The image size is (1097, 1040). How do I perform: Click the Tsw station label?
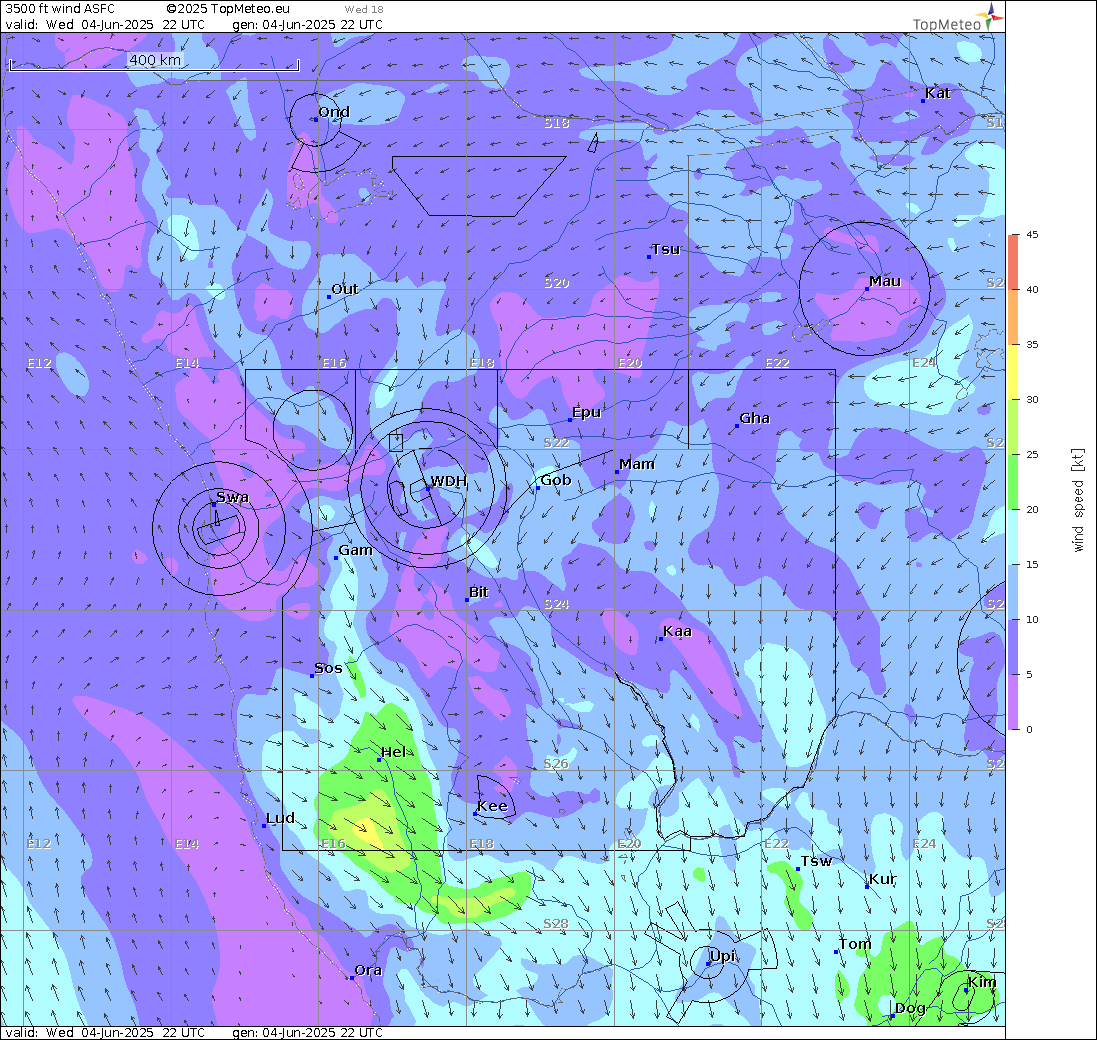(816, 861)
